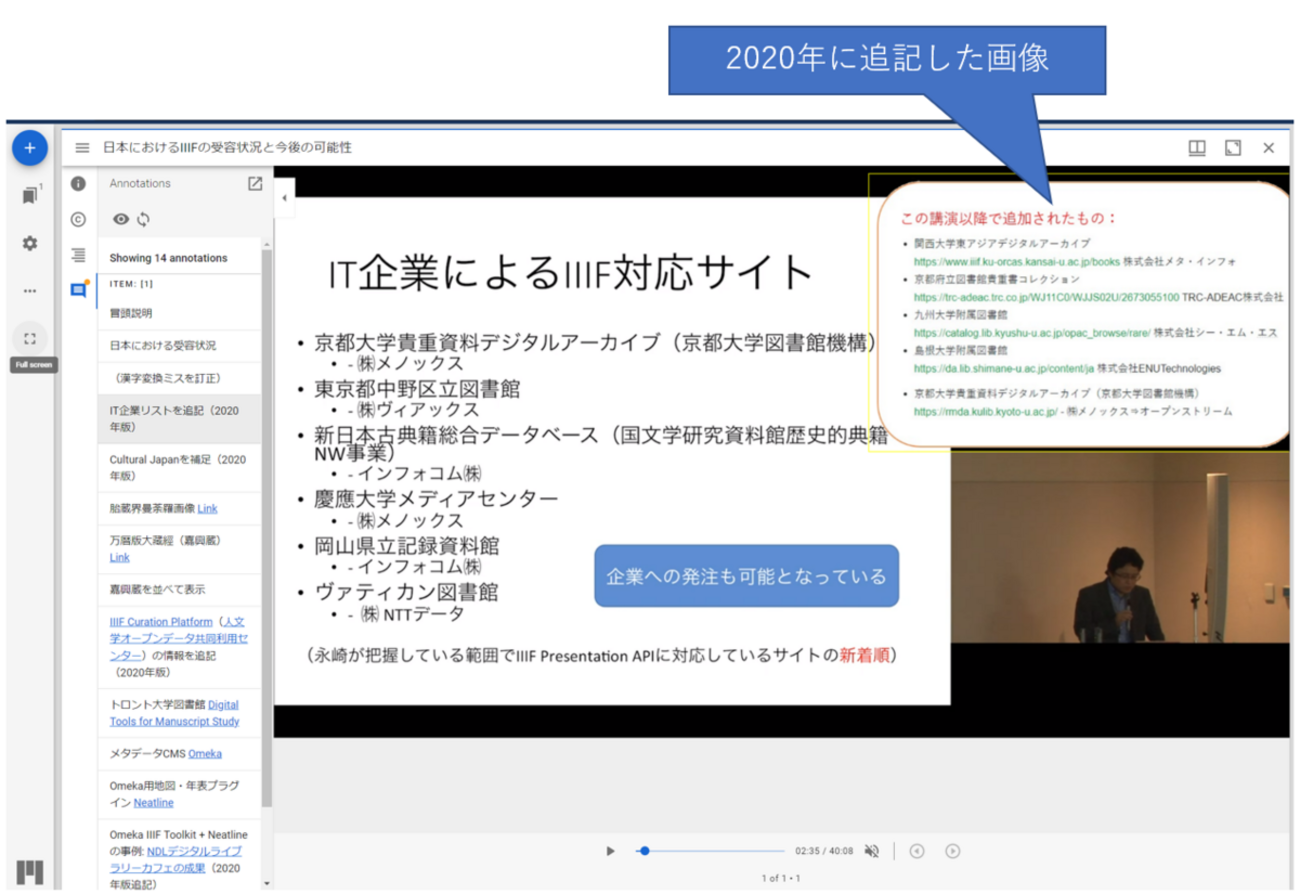Click the slide heading IT企業によるIIIF対応サイト
Viewport: 1300px width, 894px height.
571,273
